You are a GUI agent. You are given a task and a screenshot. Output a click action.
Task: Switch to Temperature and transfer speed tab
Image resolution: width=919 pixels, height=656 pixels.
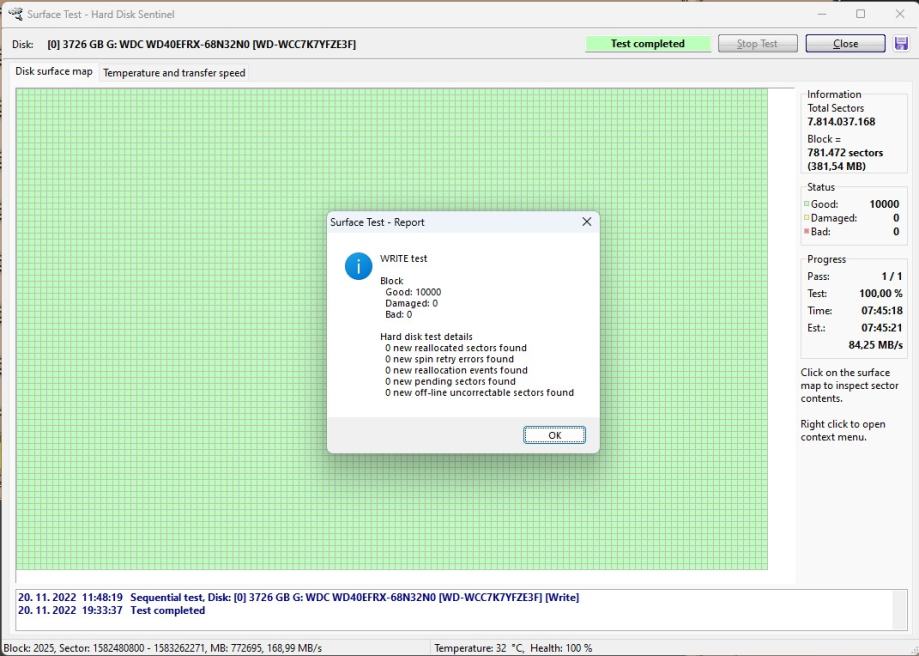(174, 73)
